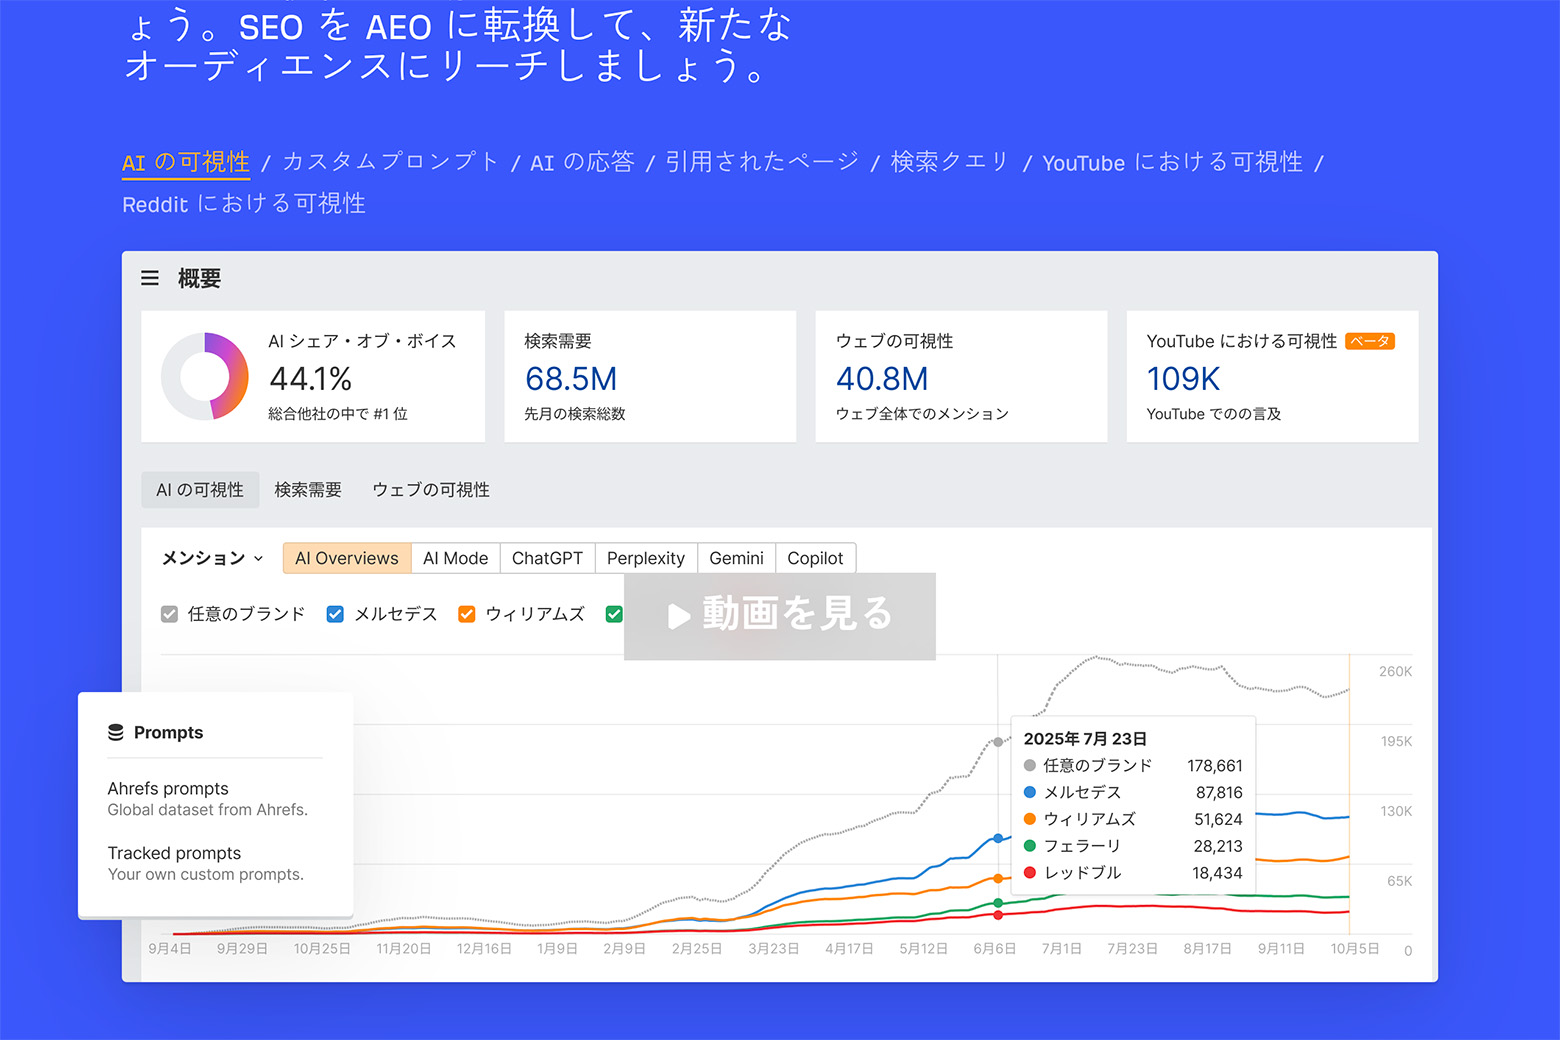The width and height of the screenshot is (1560, 1040).
Task: Select the AI Overviews tab
Action: coord(347,558)
